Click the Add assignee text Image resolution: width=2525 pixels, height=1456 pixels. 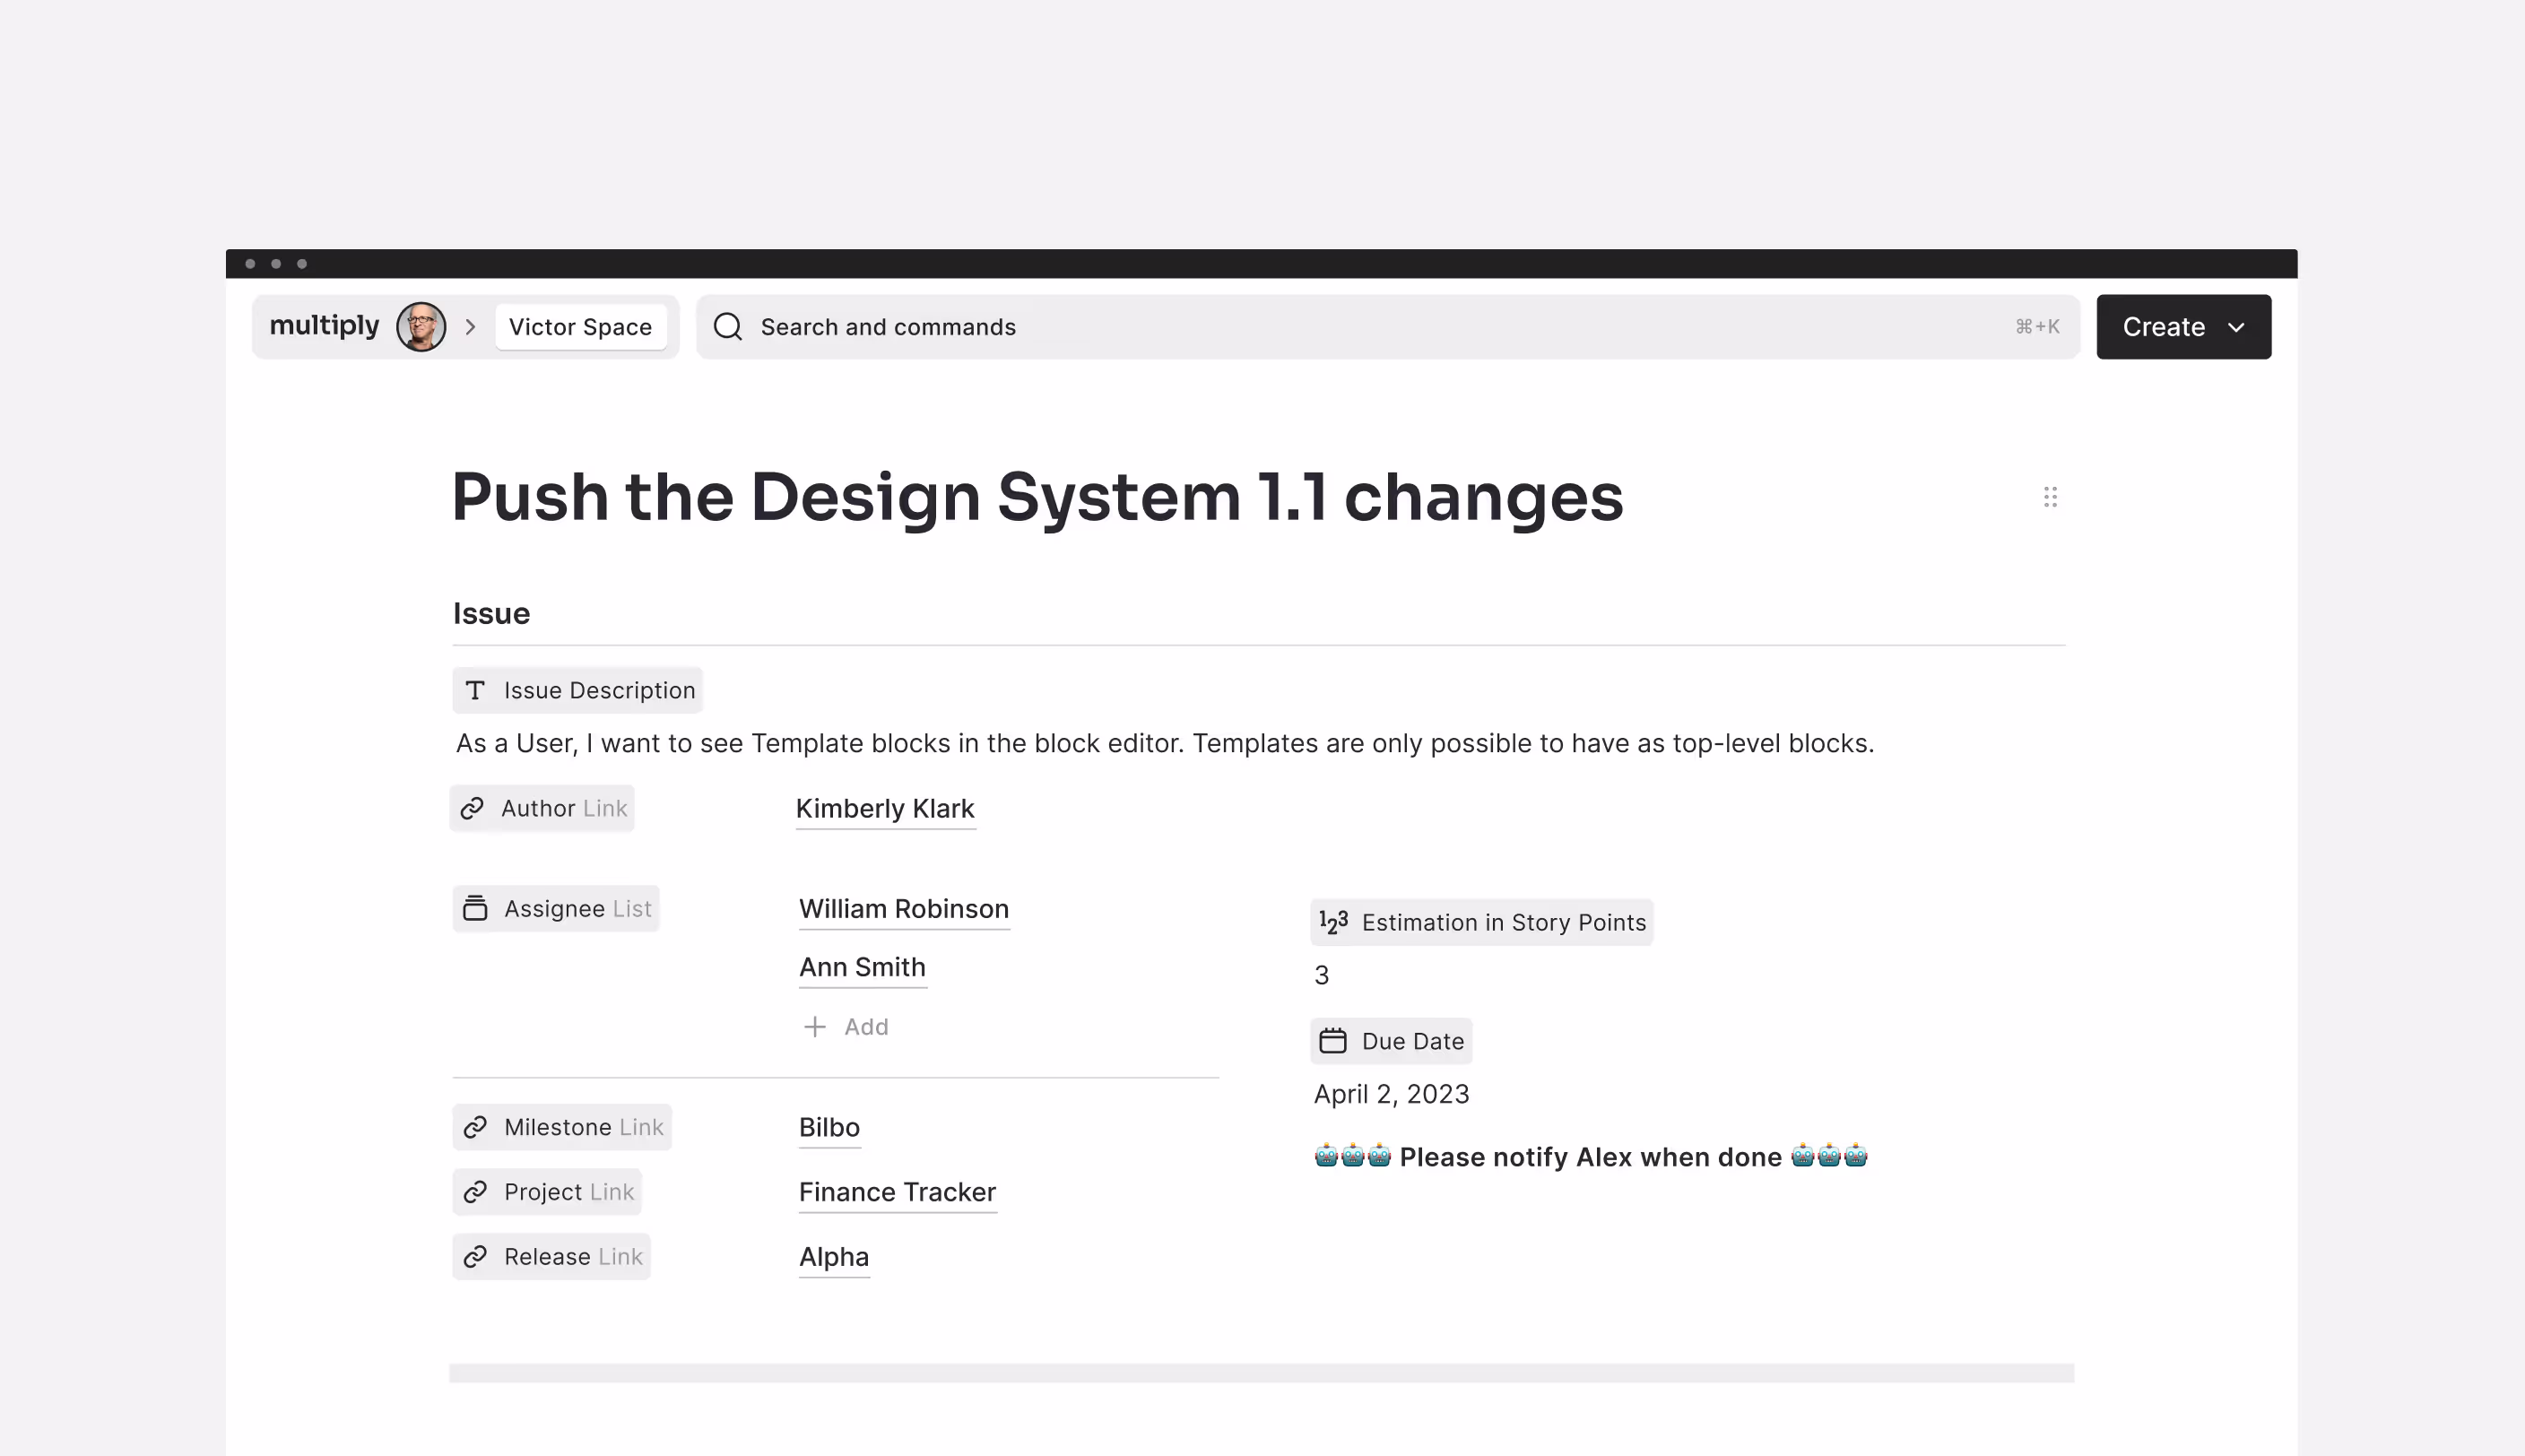coord(866,1027)
